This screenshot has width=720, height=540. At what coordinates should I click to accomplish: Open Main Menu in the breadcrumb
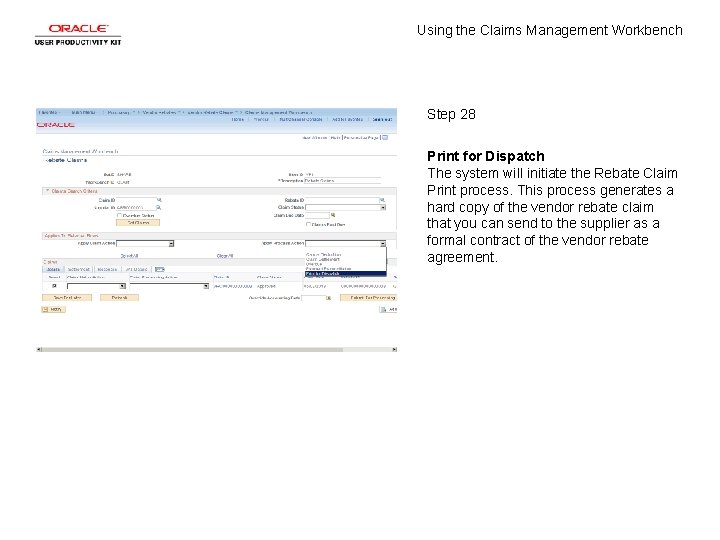84,112
